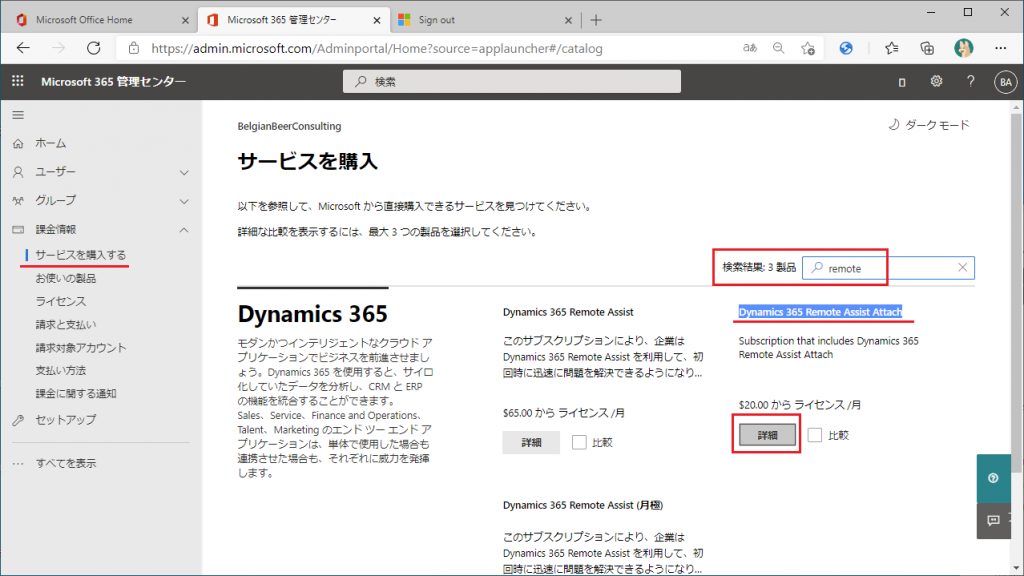Click the browser Back arrow
Image resolution: width=1024 pixels, height=576 pixels.
click(24, 48)
